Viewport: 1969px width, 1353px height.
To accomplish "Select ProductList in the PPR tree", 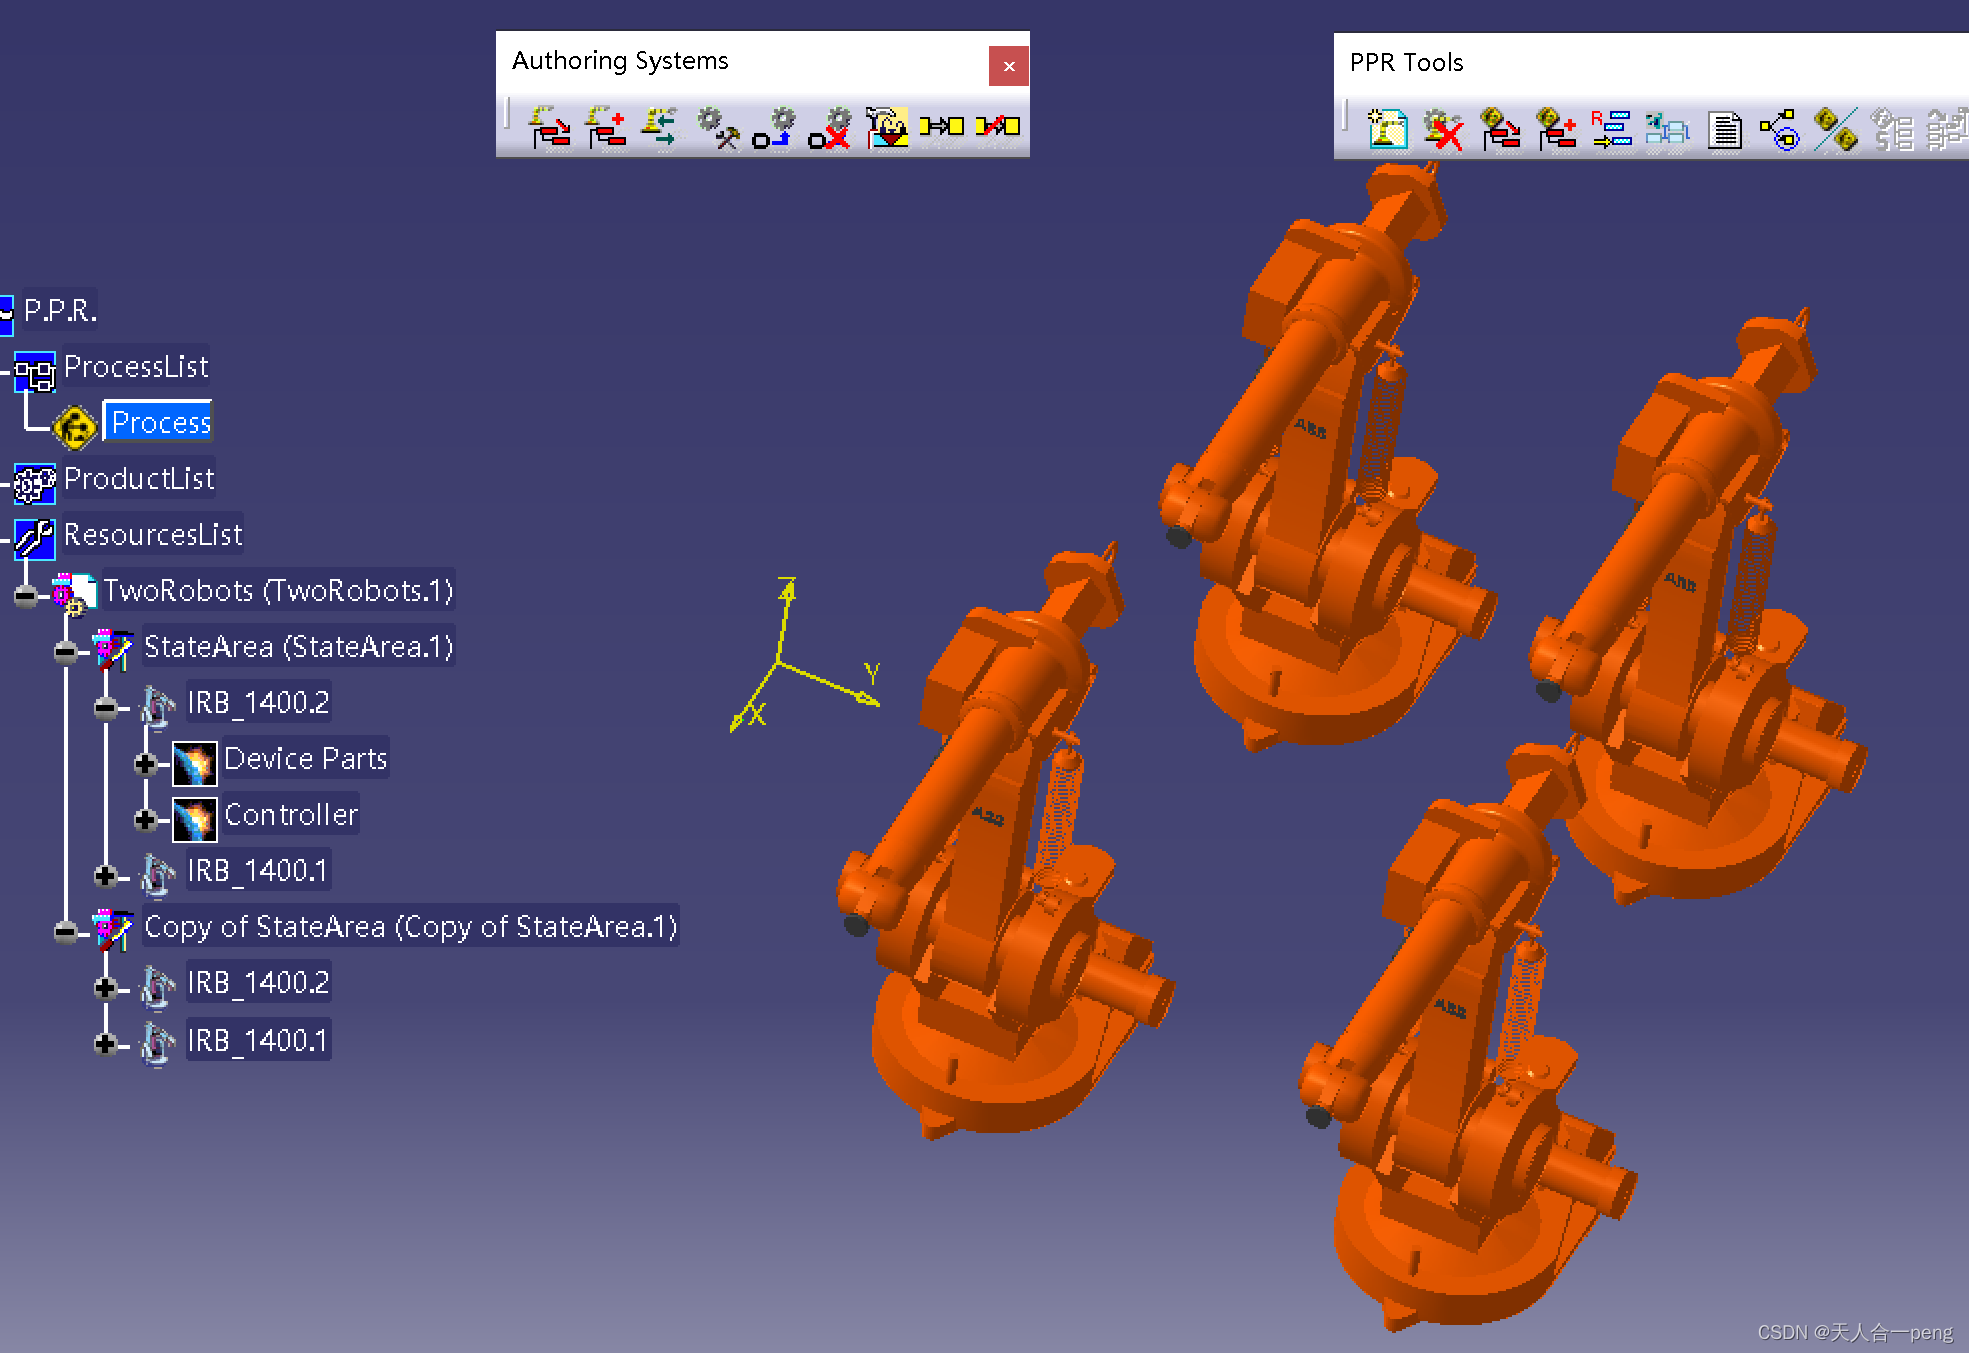I will [x=138, y=479].
